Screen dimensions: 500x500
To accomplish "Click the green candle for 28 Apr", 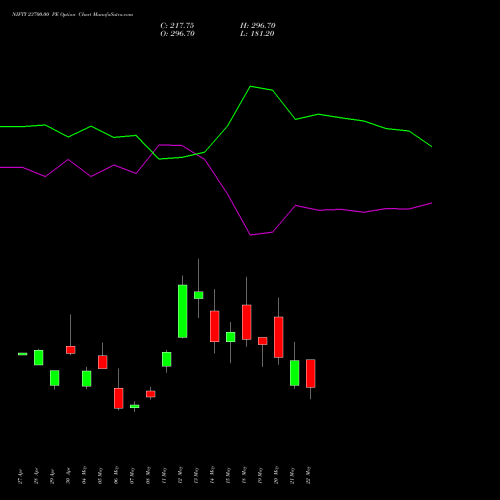I will (x=39, y=358).
